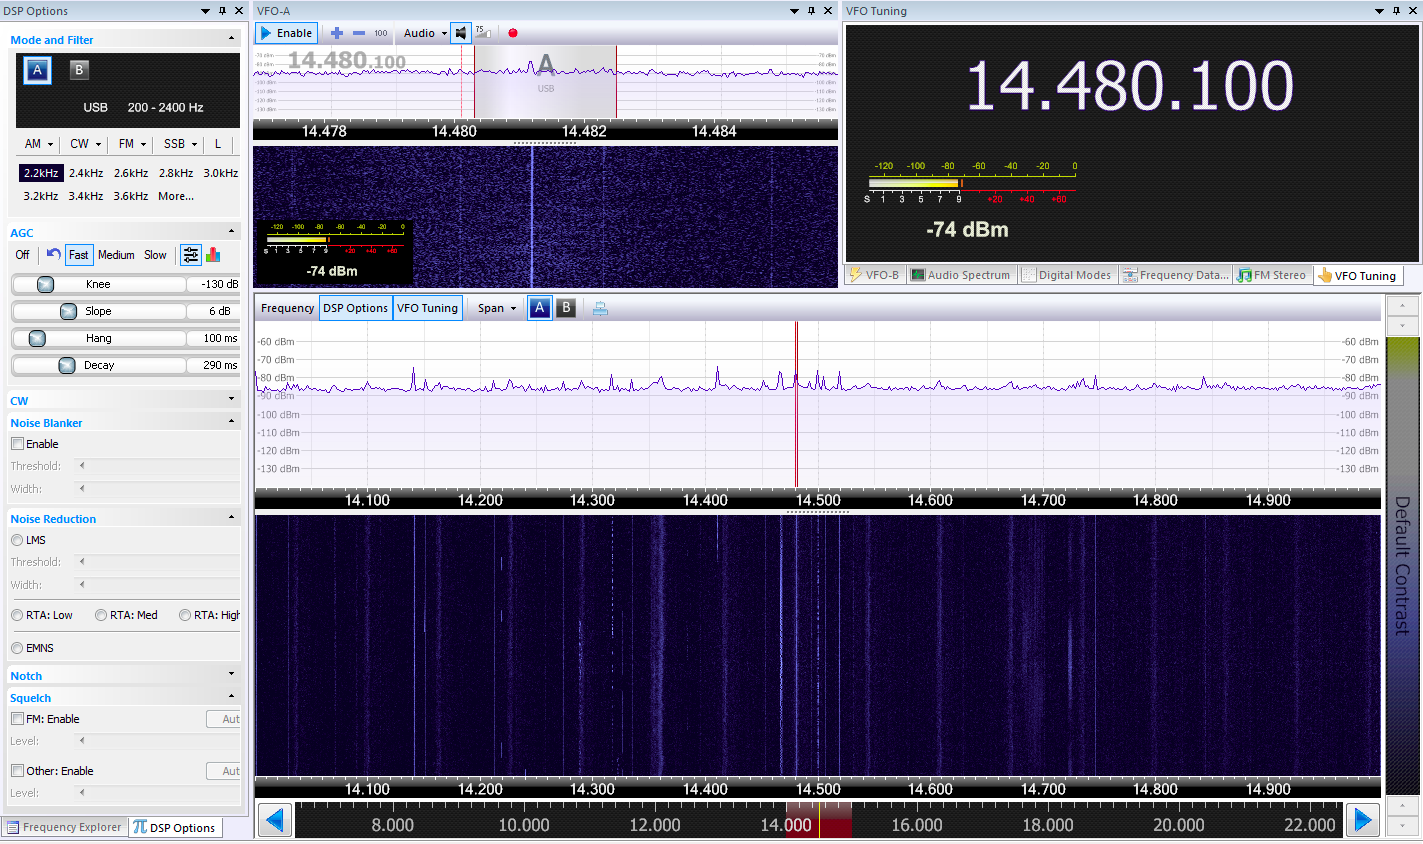
Task: Click the minus zoom icon in VFO-A toolbar
Action: 358,32
